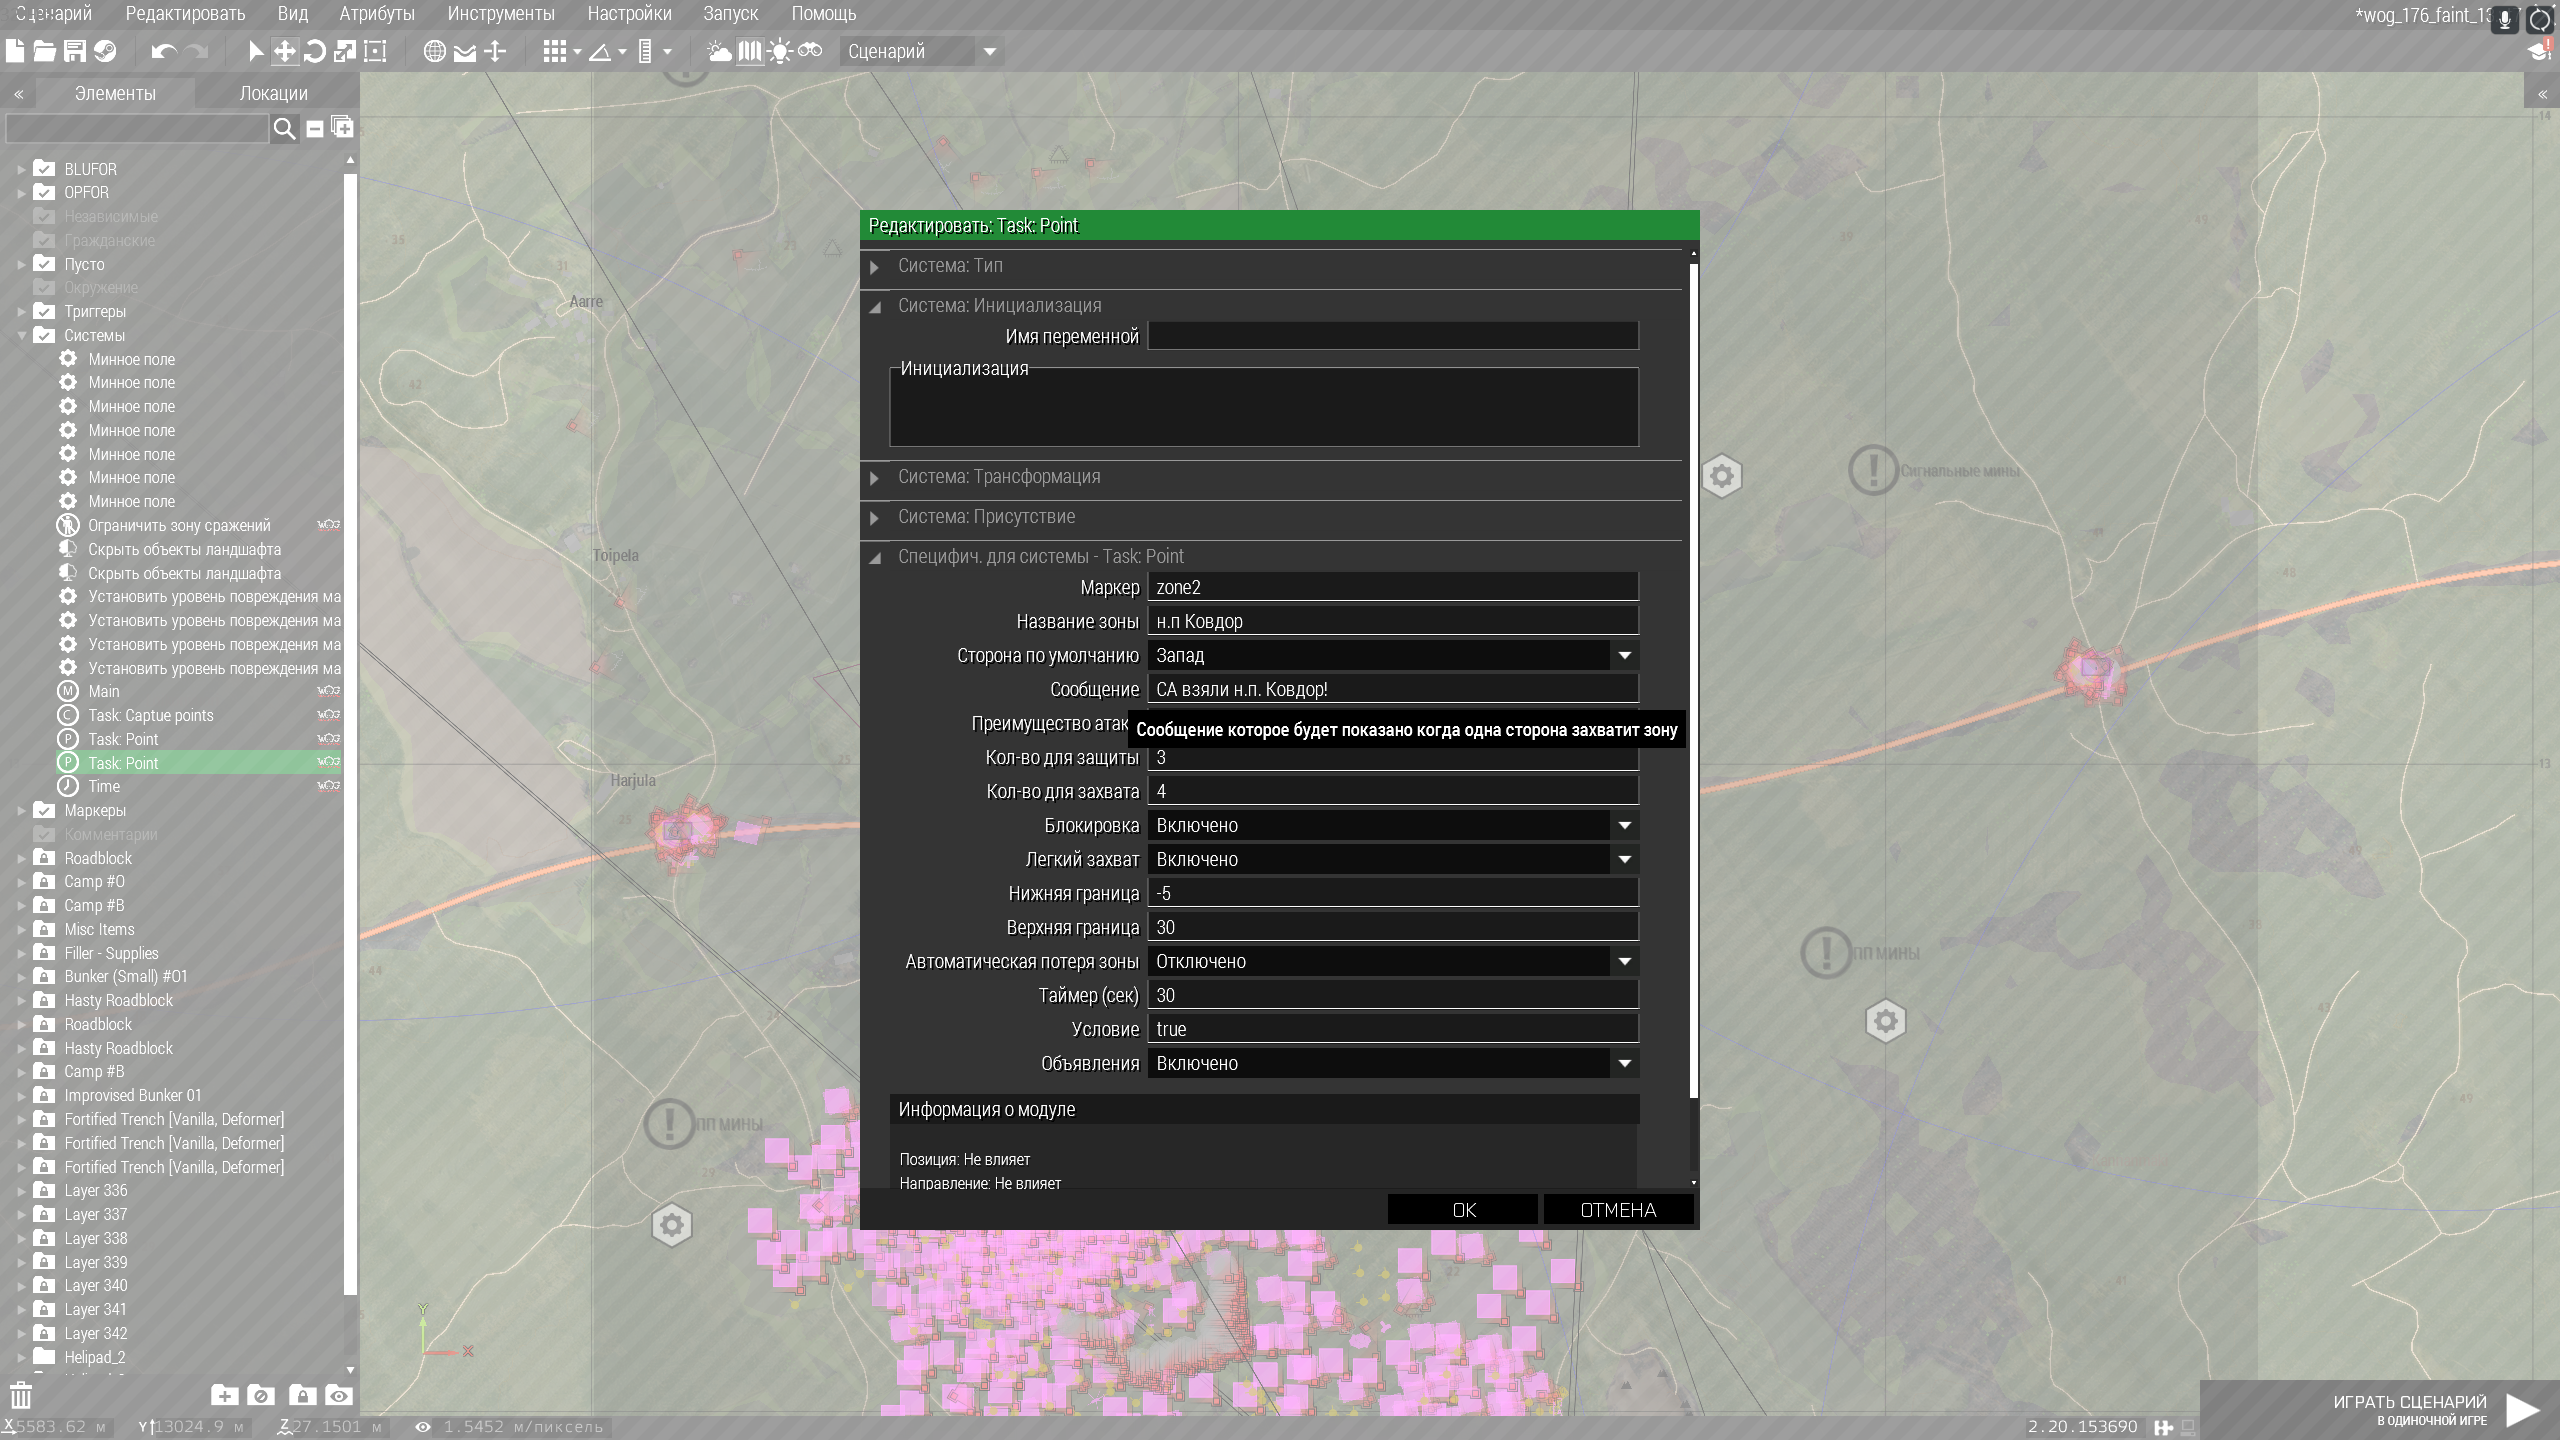This screenshot has height=1440, width=2560.
Task: Toggle the map view icon
Action: coord(750,51)
